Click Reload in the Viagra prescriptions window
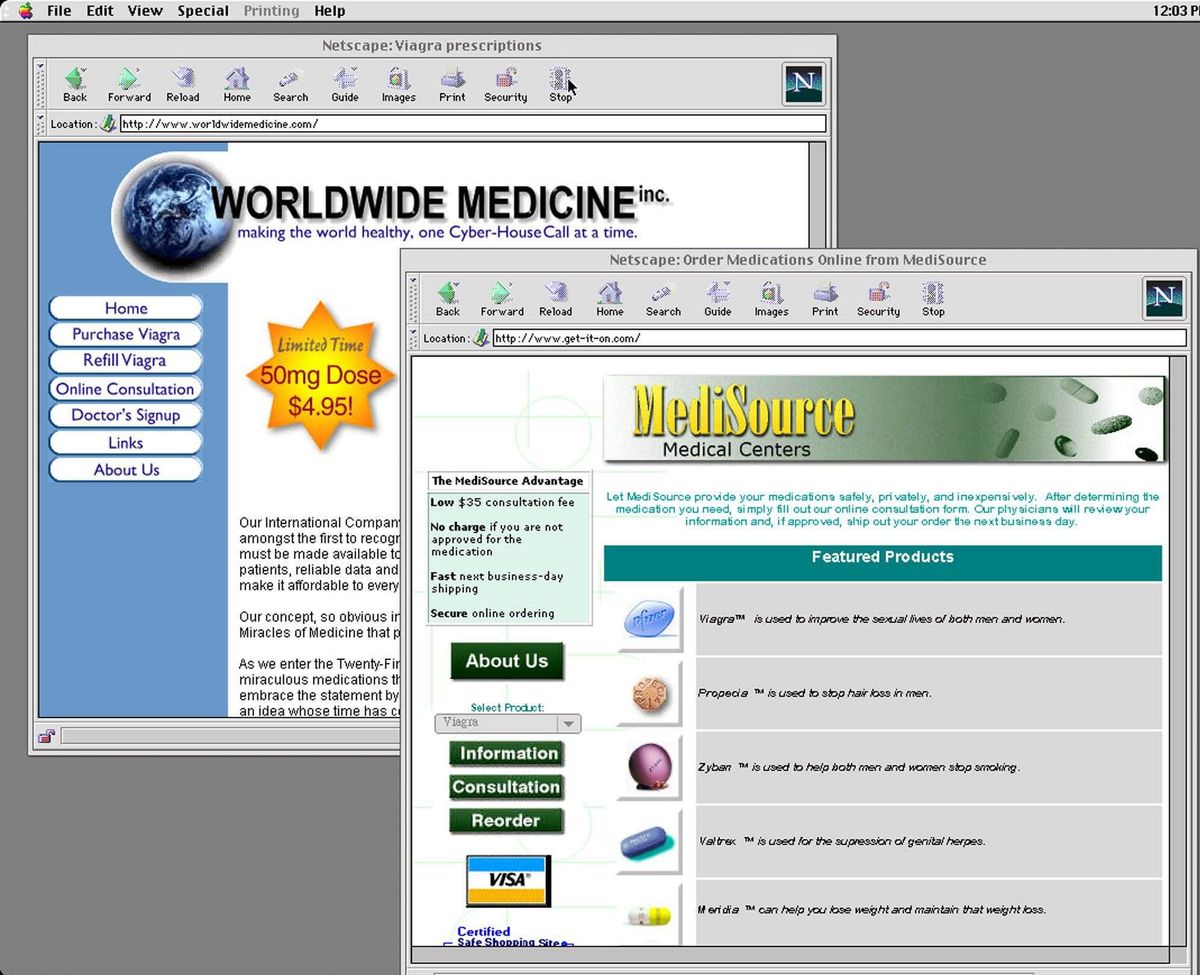Screen dimensions: 1200x975 [183, 85]
